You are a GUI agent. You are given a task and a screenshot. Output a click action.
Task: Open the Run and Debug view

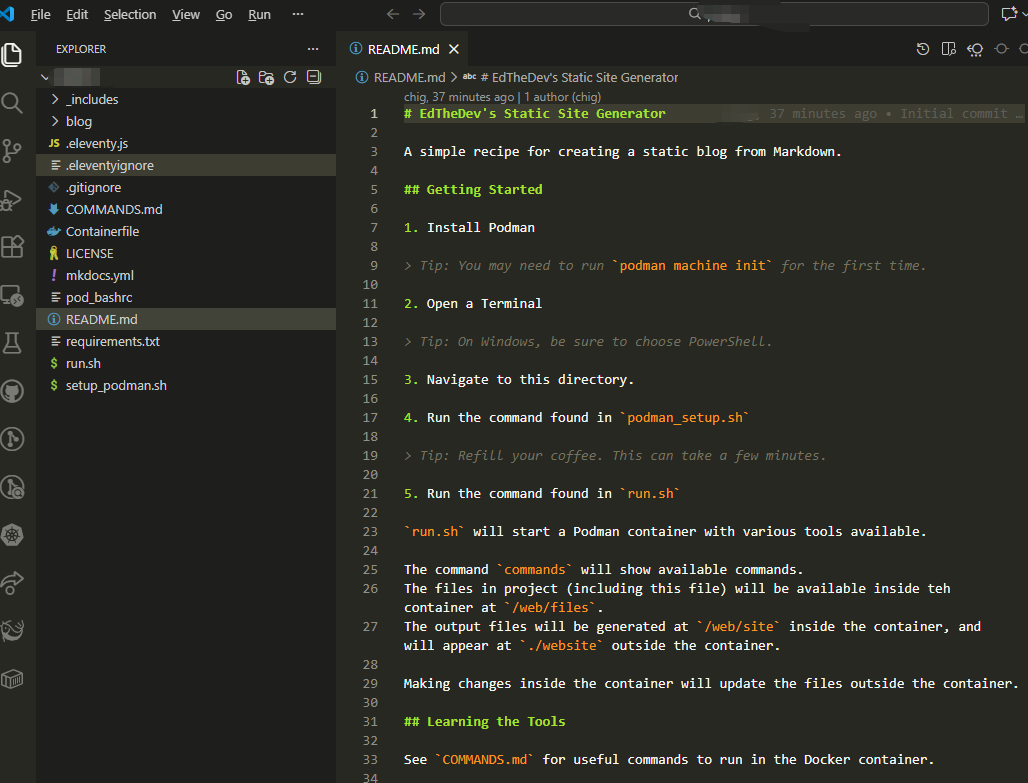click(x=12, y=199)
